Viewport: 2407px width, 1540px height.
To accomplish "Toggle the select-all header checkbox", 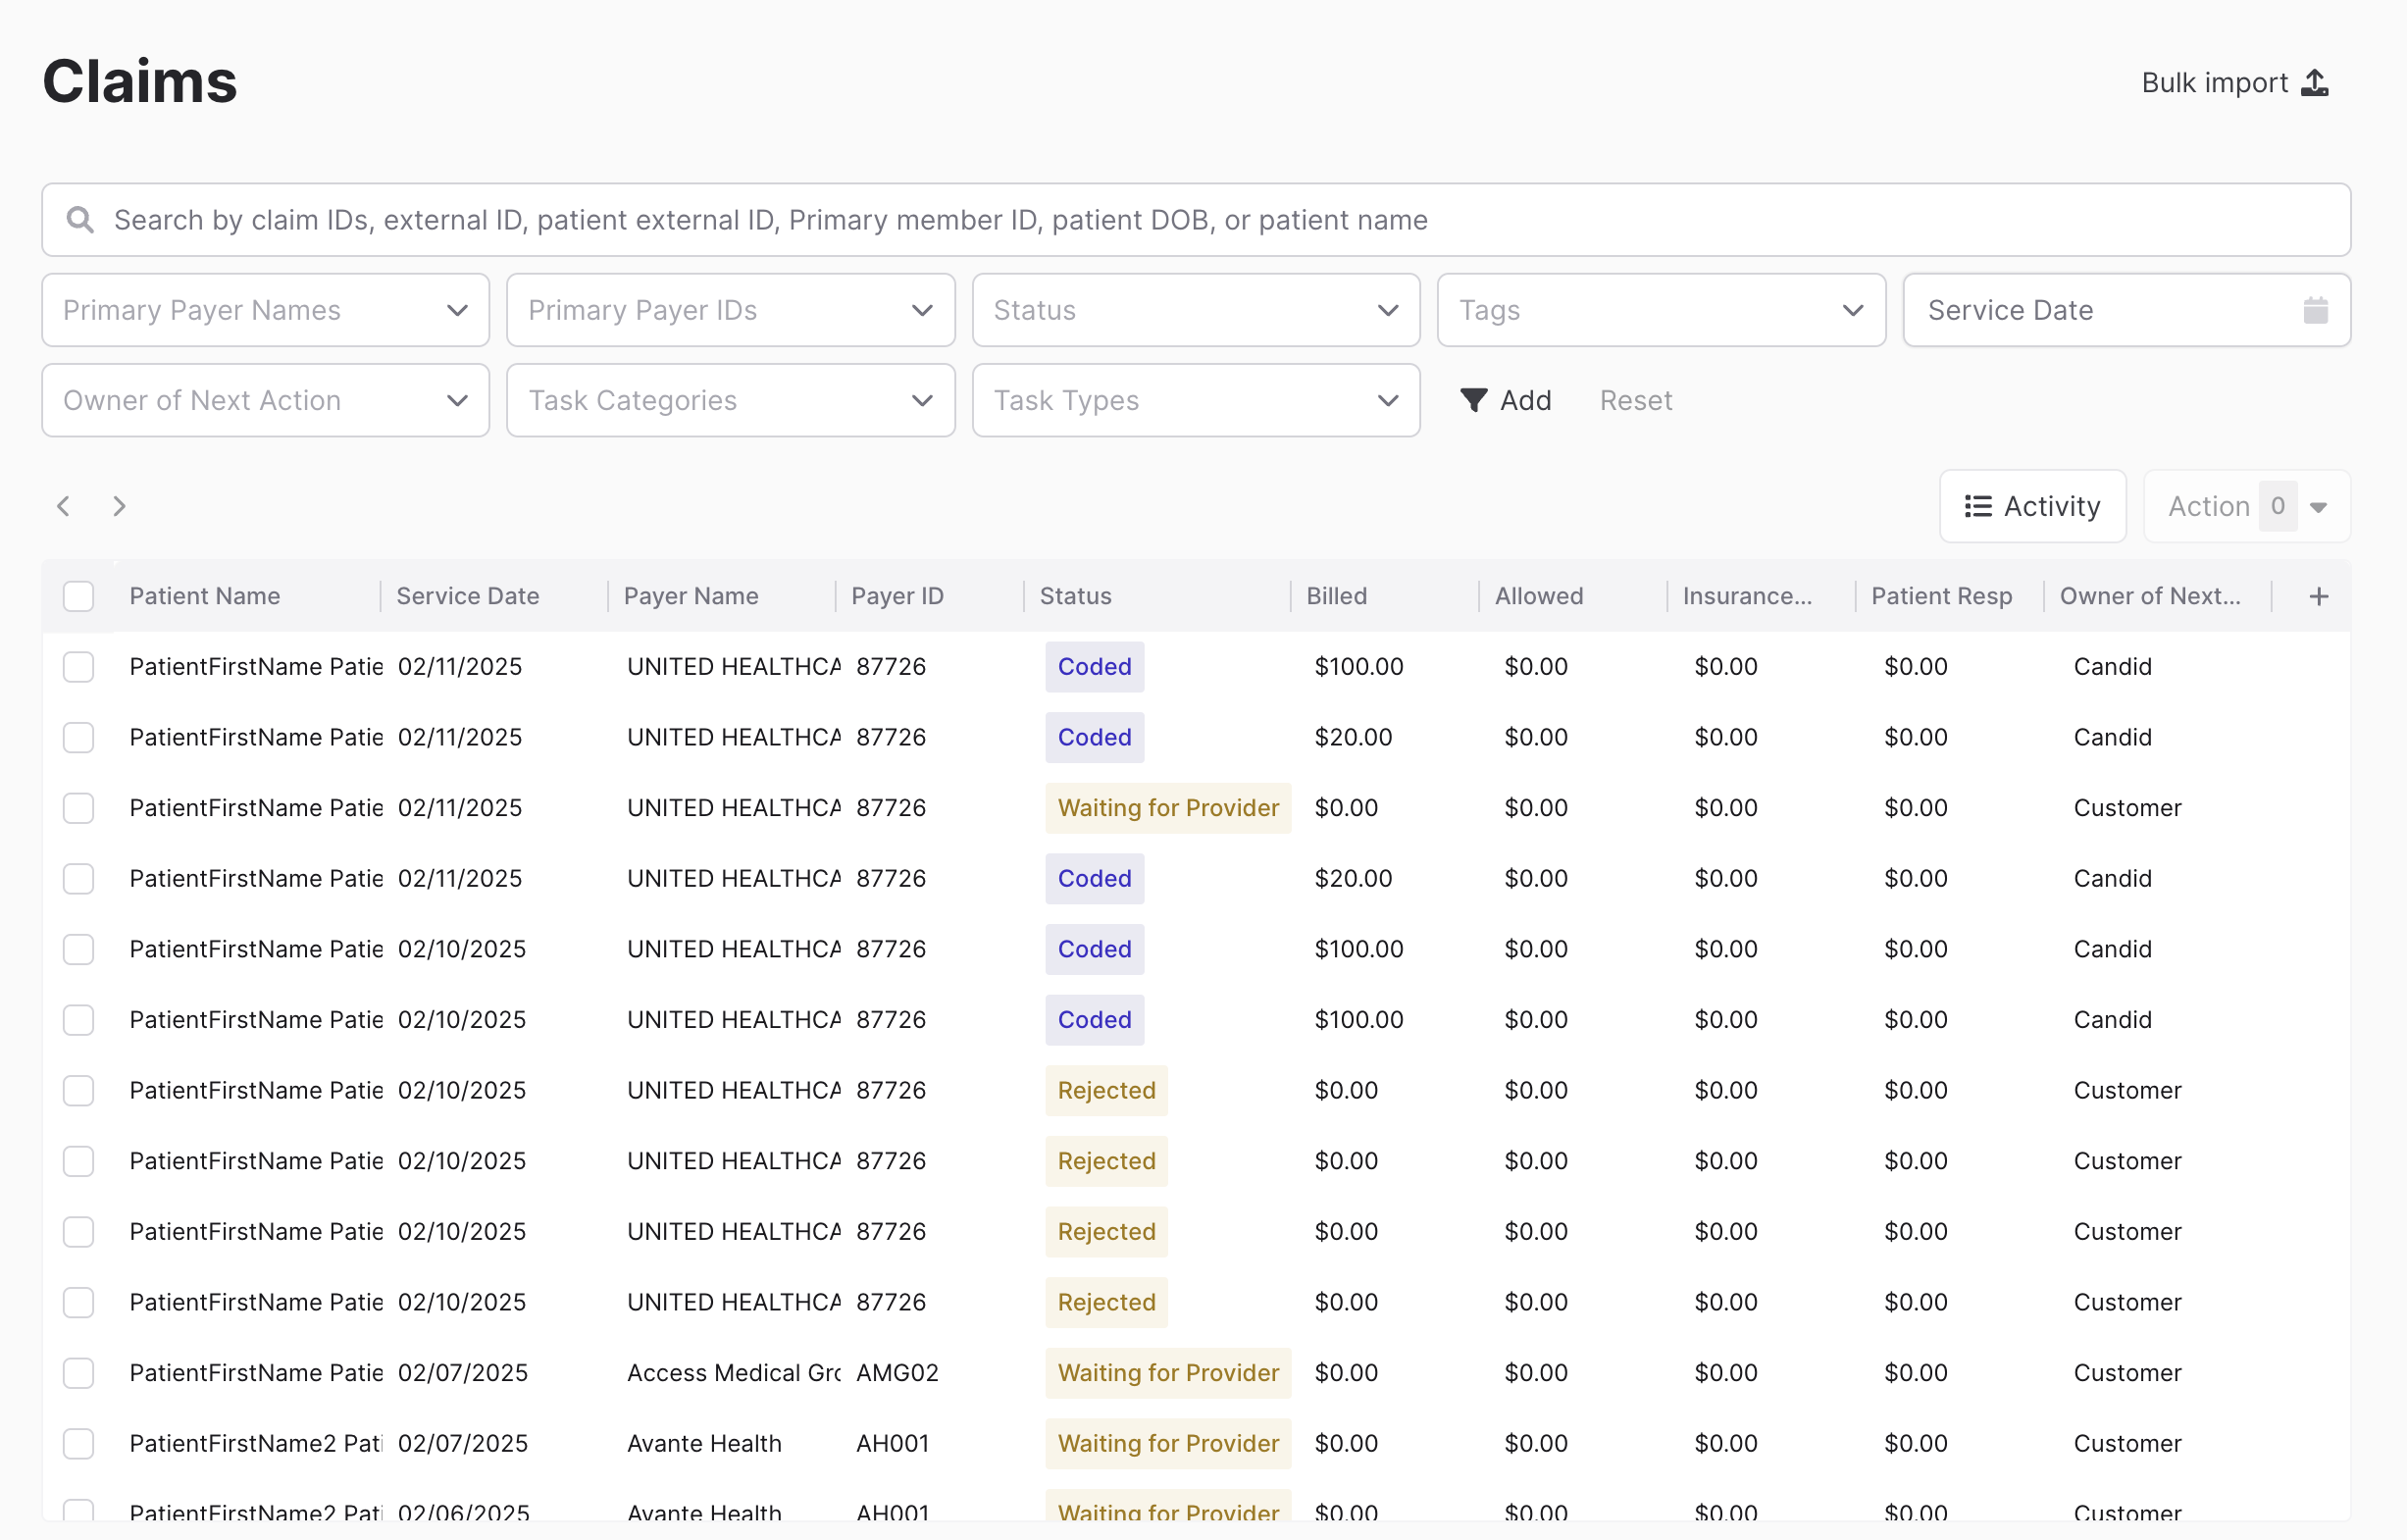I will pos(78,597).
